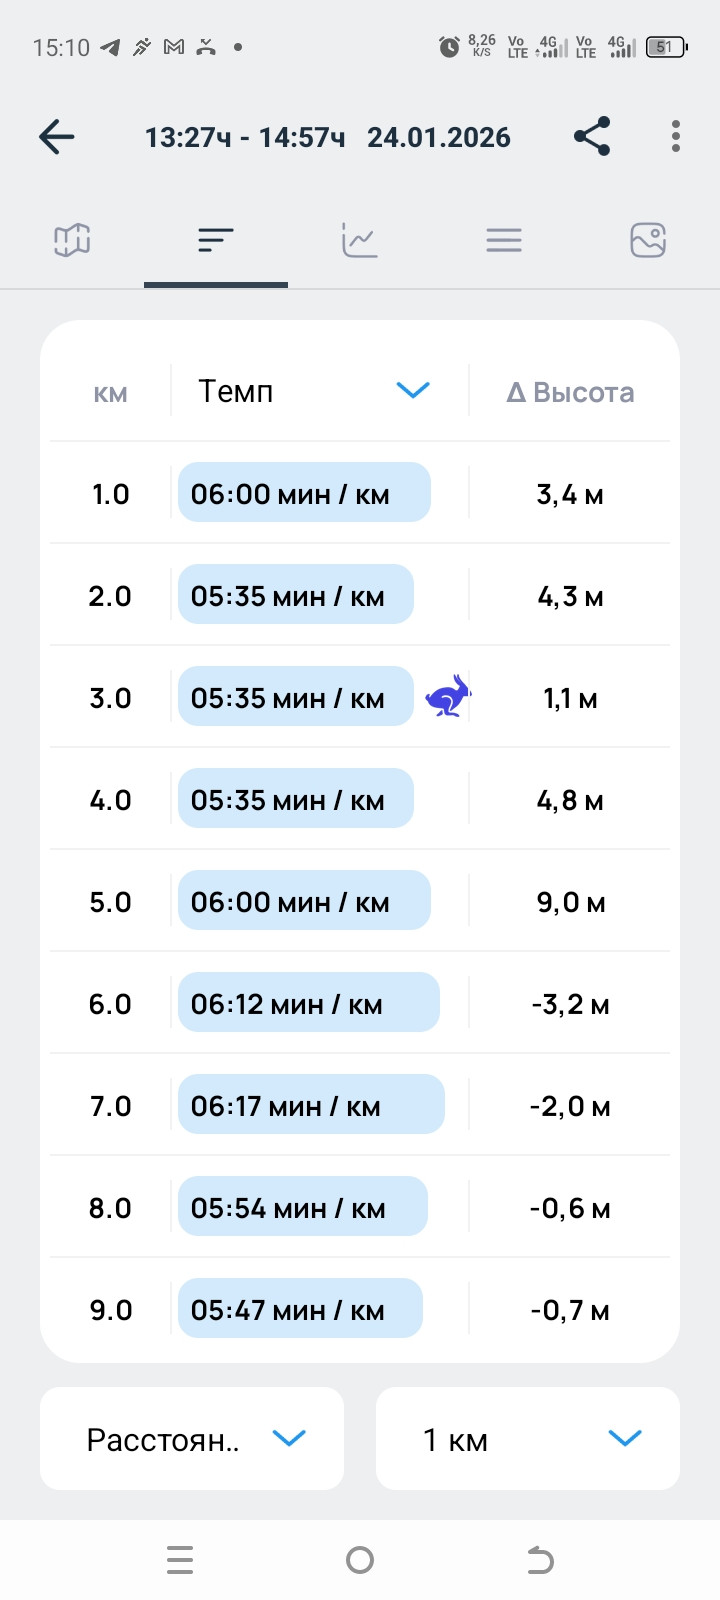
Task: Tap the date range title 24.01.2026
Action: [439, 137]
